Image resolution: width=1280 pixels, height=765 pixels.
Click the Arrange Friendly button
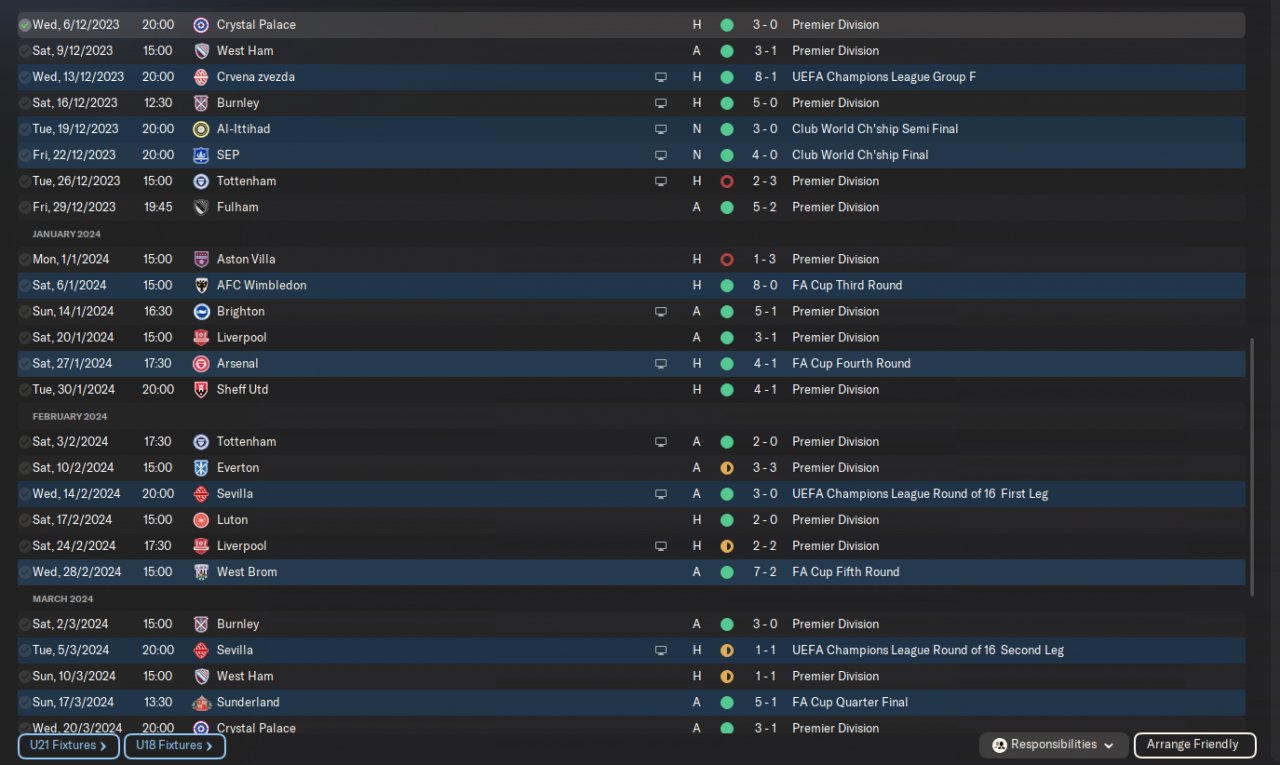pyautogui.click(x=1192, y=745)
